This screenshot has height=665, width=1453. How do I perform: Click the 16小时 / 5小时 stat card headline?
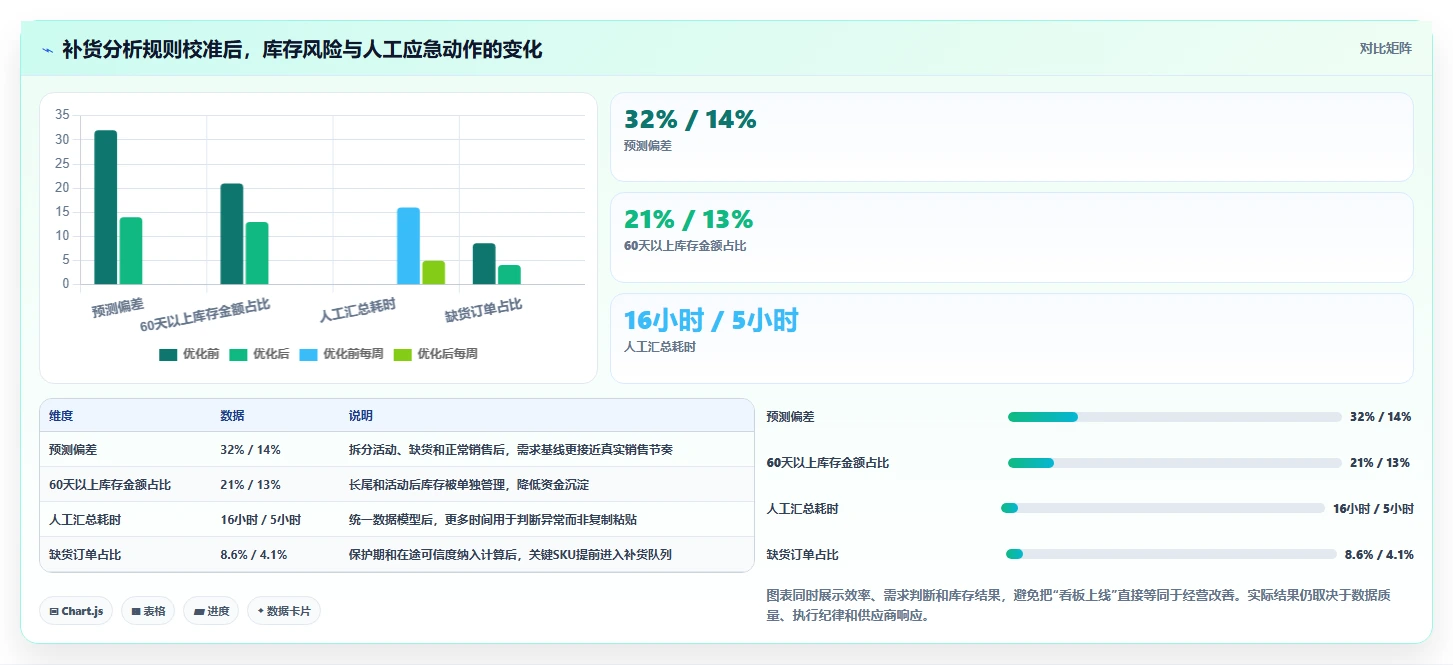(x=711, y=320)
